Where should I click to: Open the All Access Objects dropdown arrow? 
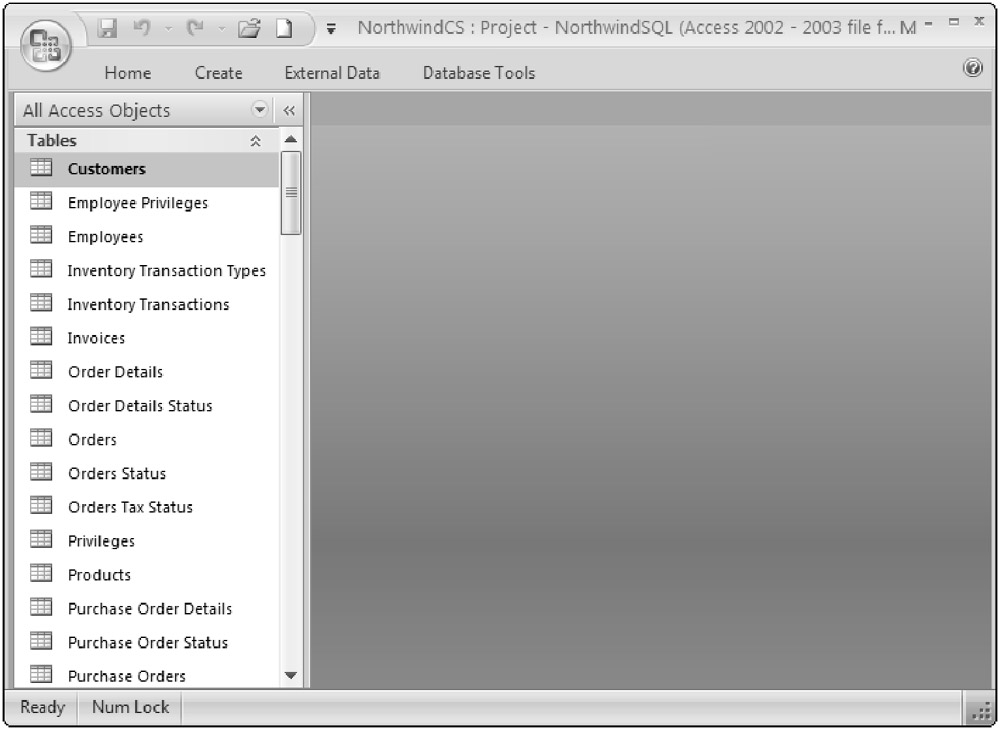pos(260,110)
